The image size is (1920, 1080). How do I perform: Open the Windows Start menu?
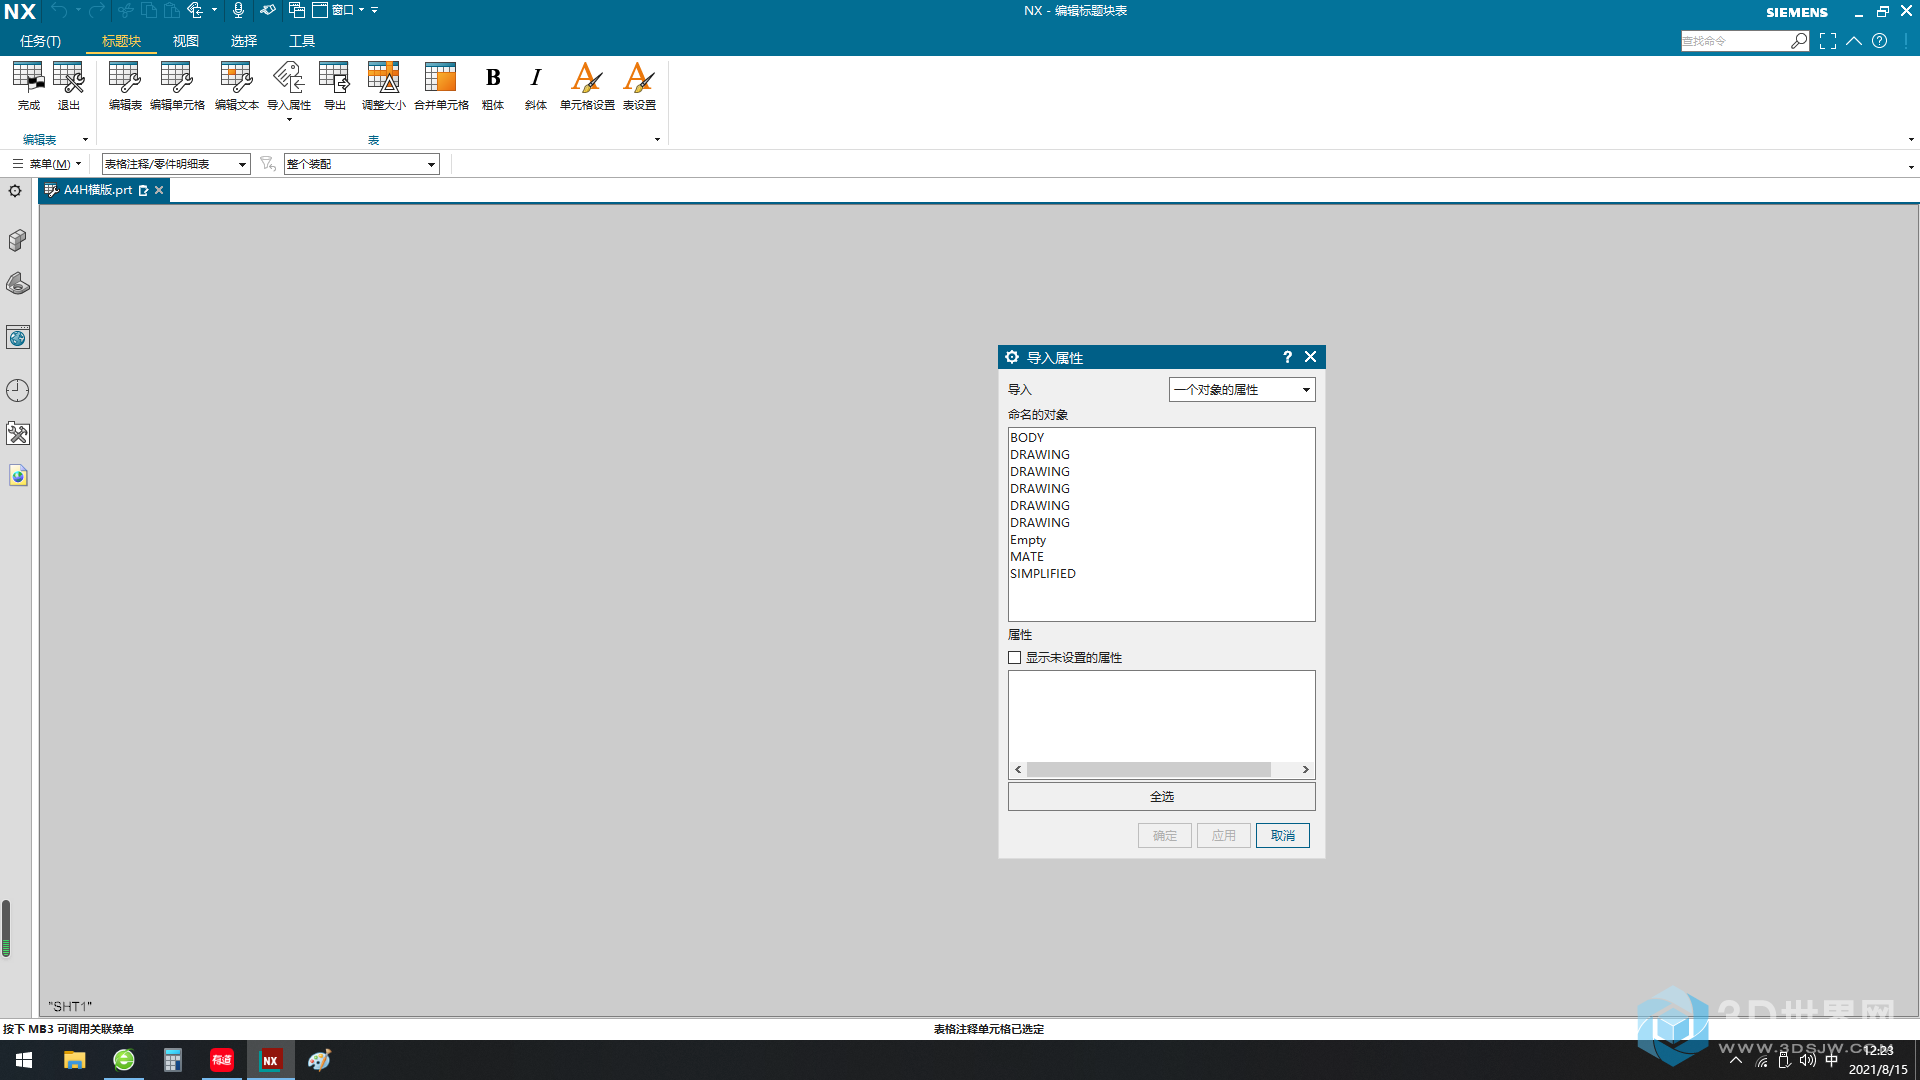pyautogui.click(x=24, y=1060)
